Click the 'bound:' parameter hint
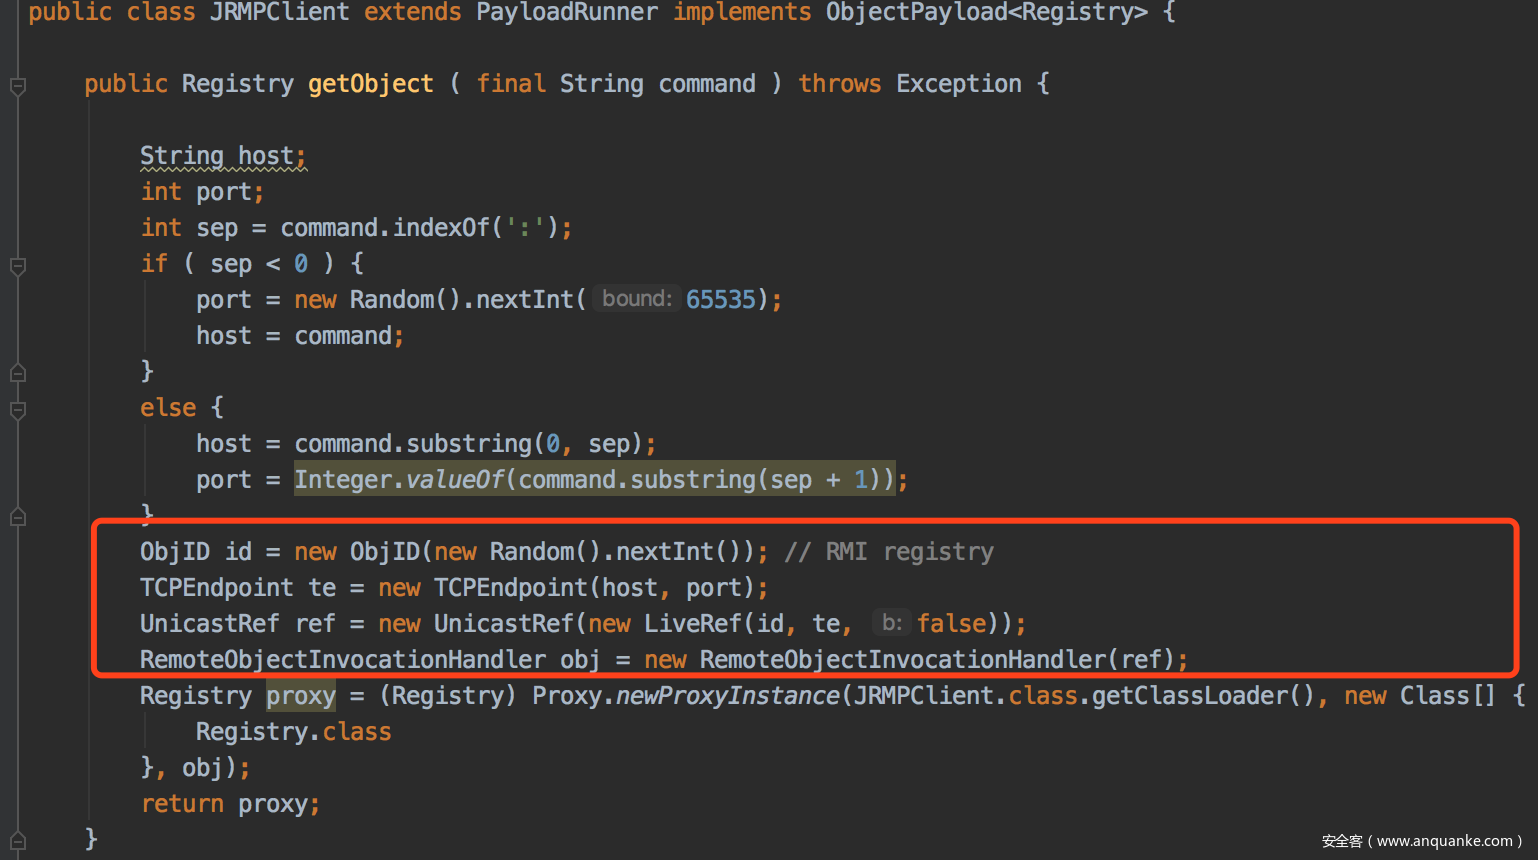1538x860 pixels. click(x=636, y=298)
